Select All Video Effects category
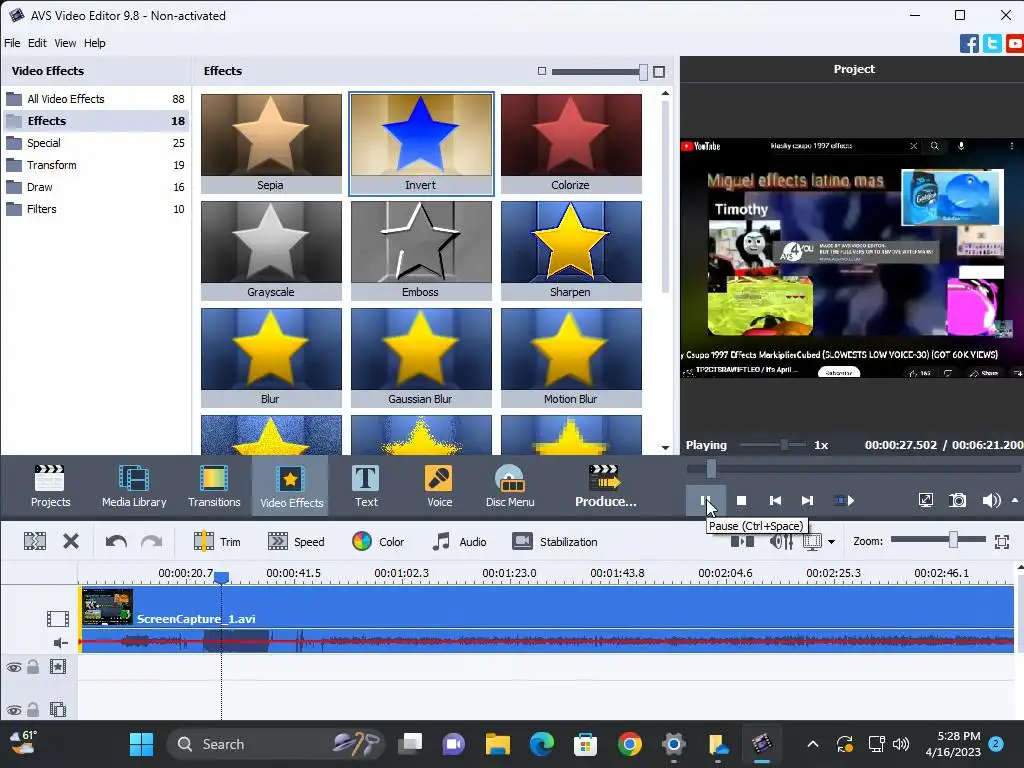The height and width of the screenshot is (768, 1024). pyautogui.click(x=95, y=99)
